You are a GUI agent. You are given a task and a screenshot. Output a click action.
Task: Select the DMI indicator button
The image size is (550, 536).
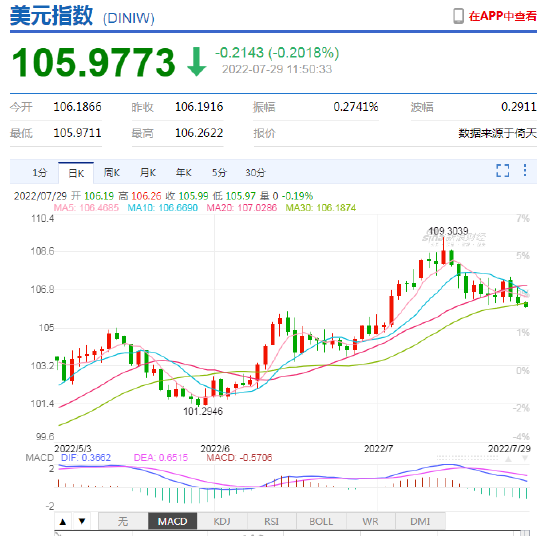[420, 522]
